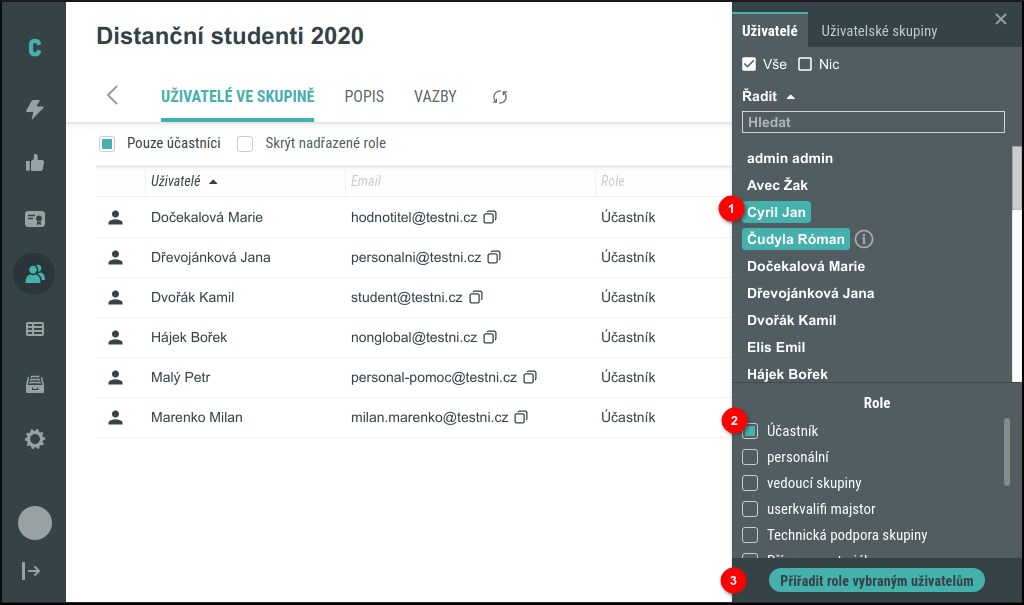Open the POPIS tab
The height and width of the screenshot is (605, 1024).
point(363,96)
